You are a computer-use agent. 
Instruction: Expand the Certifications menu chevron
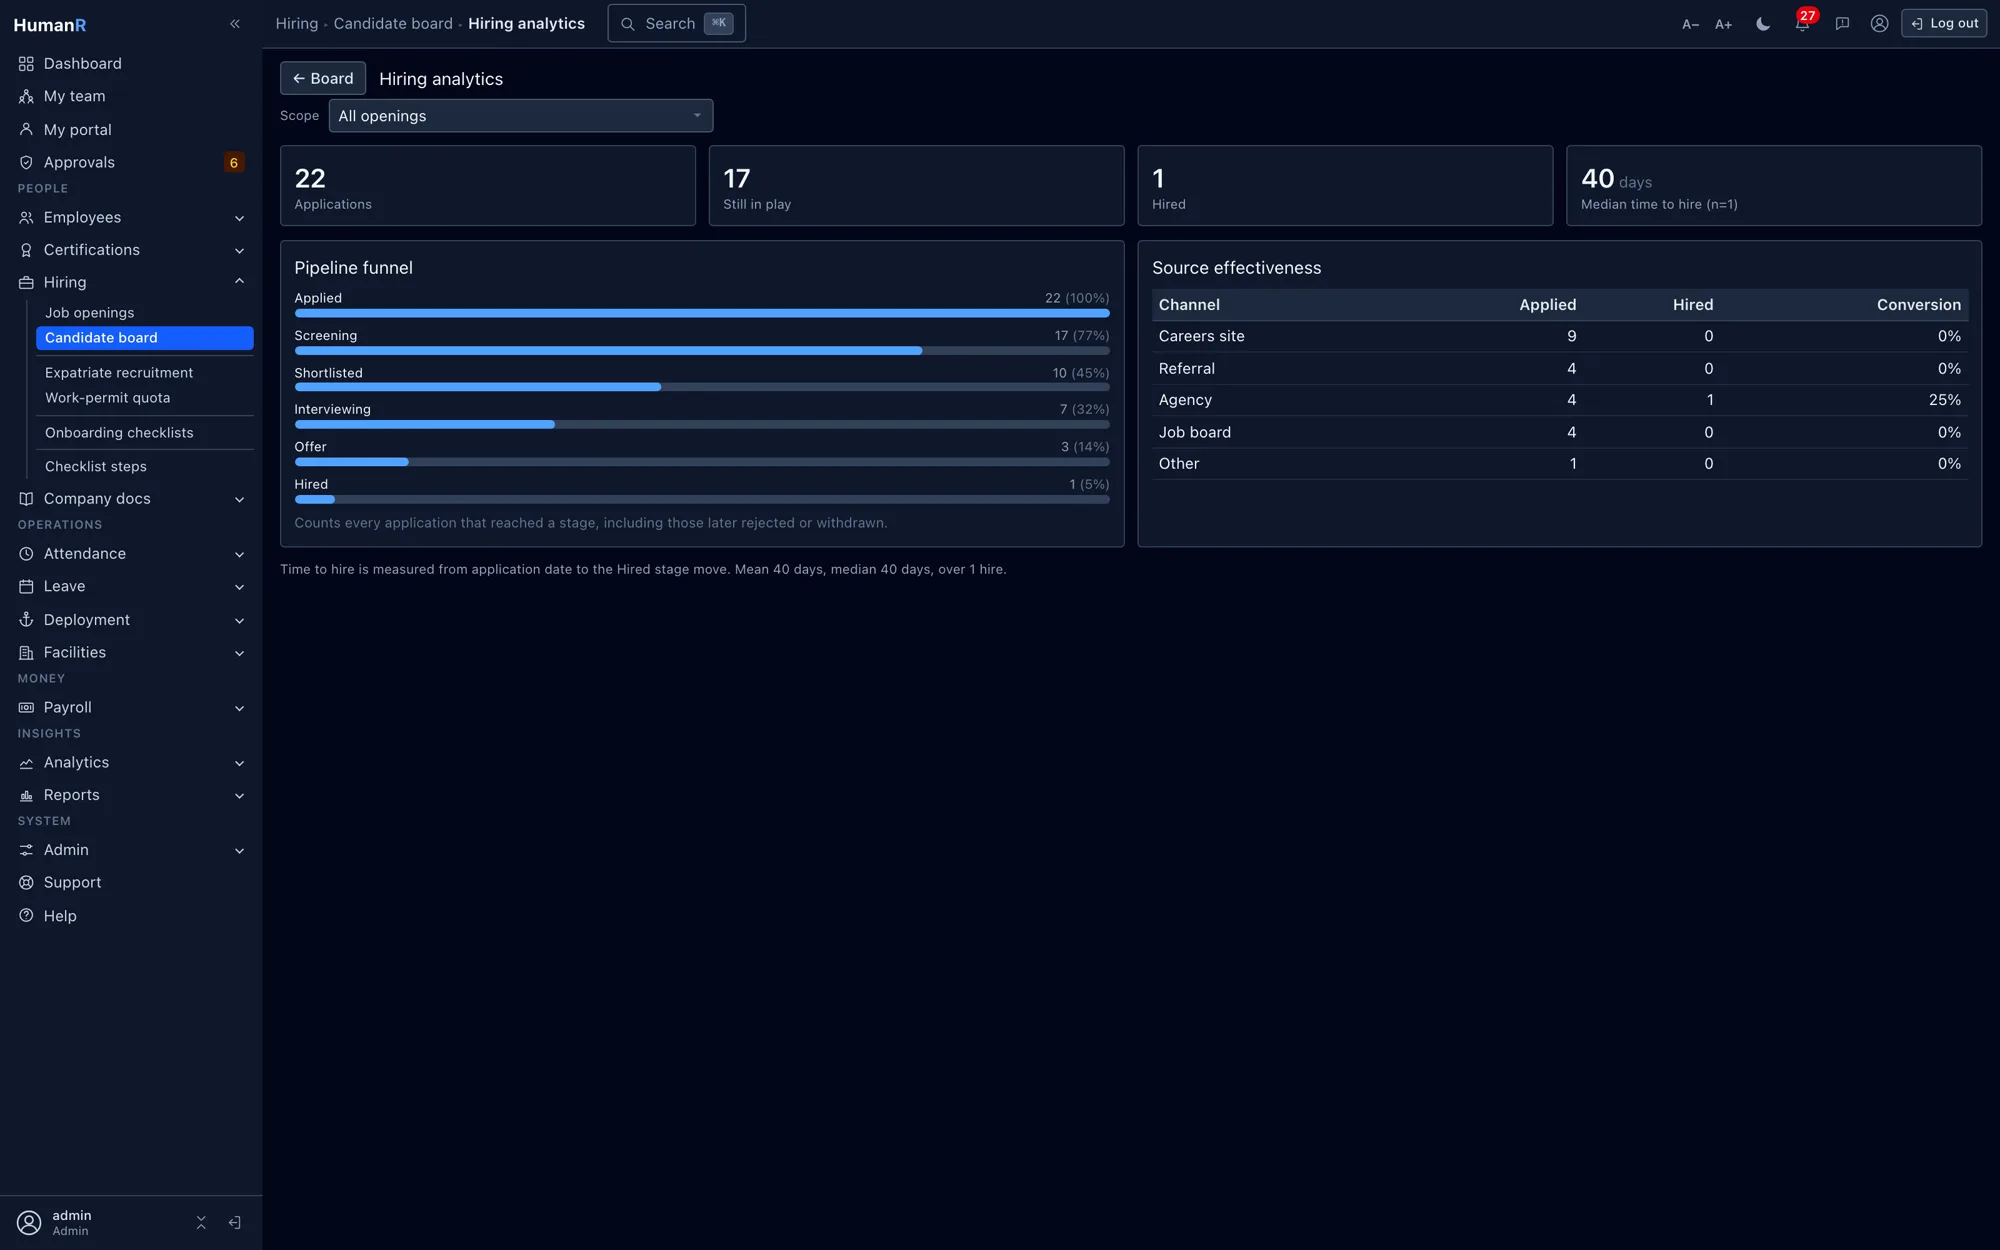[239, 250]
